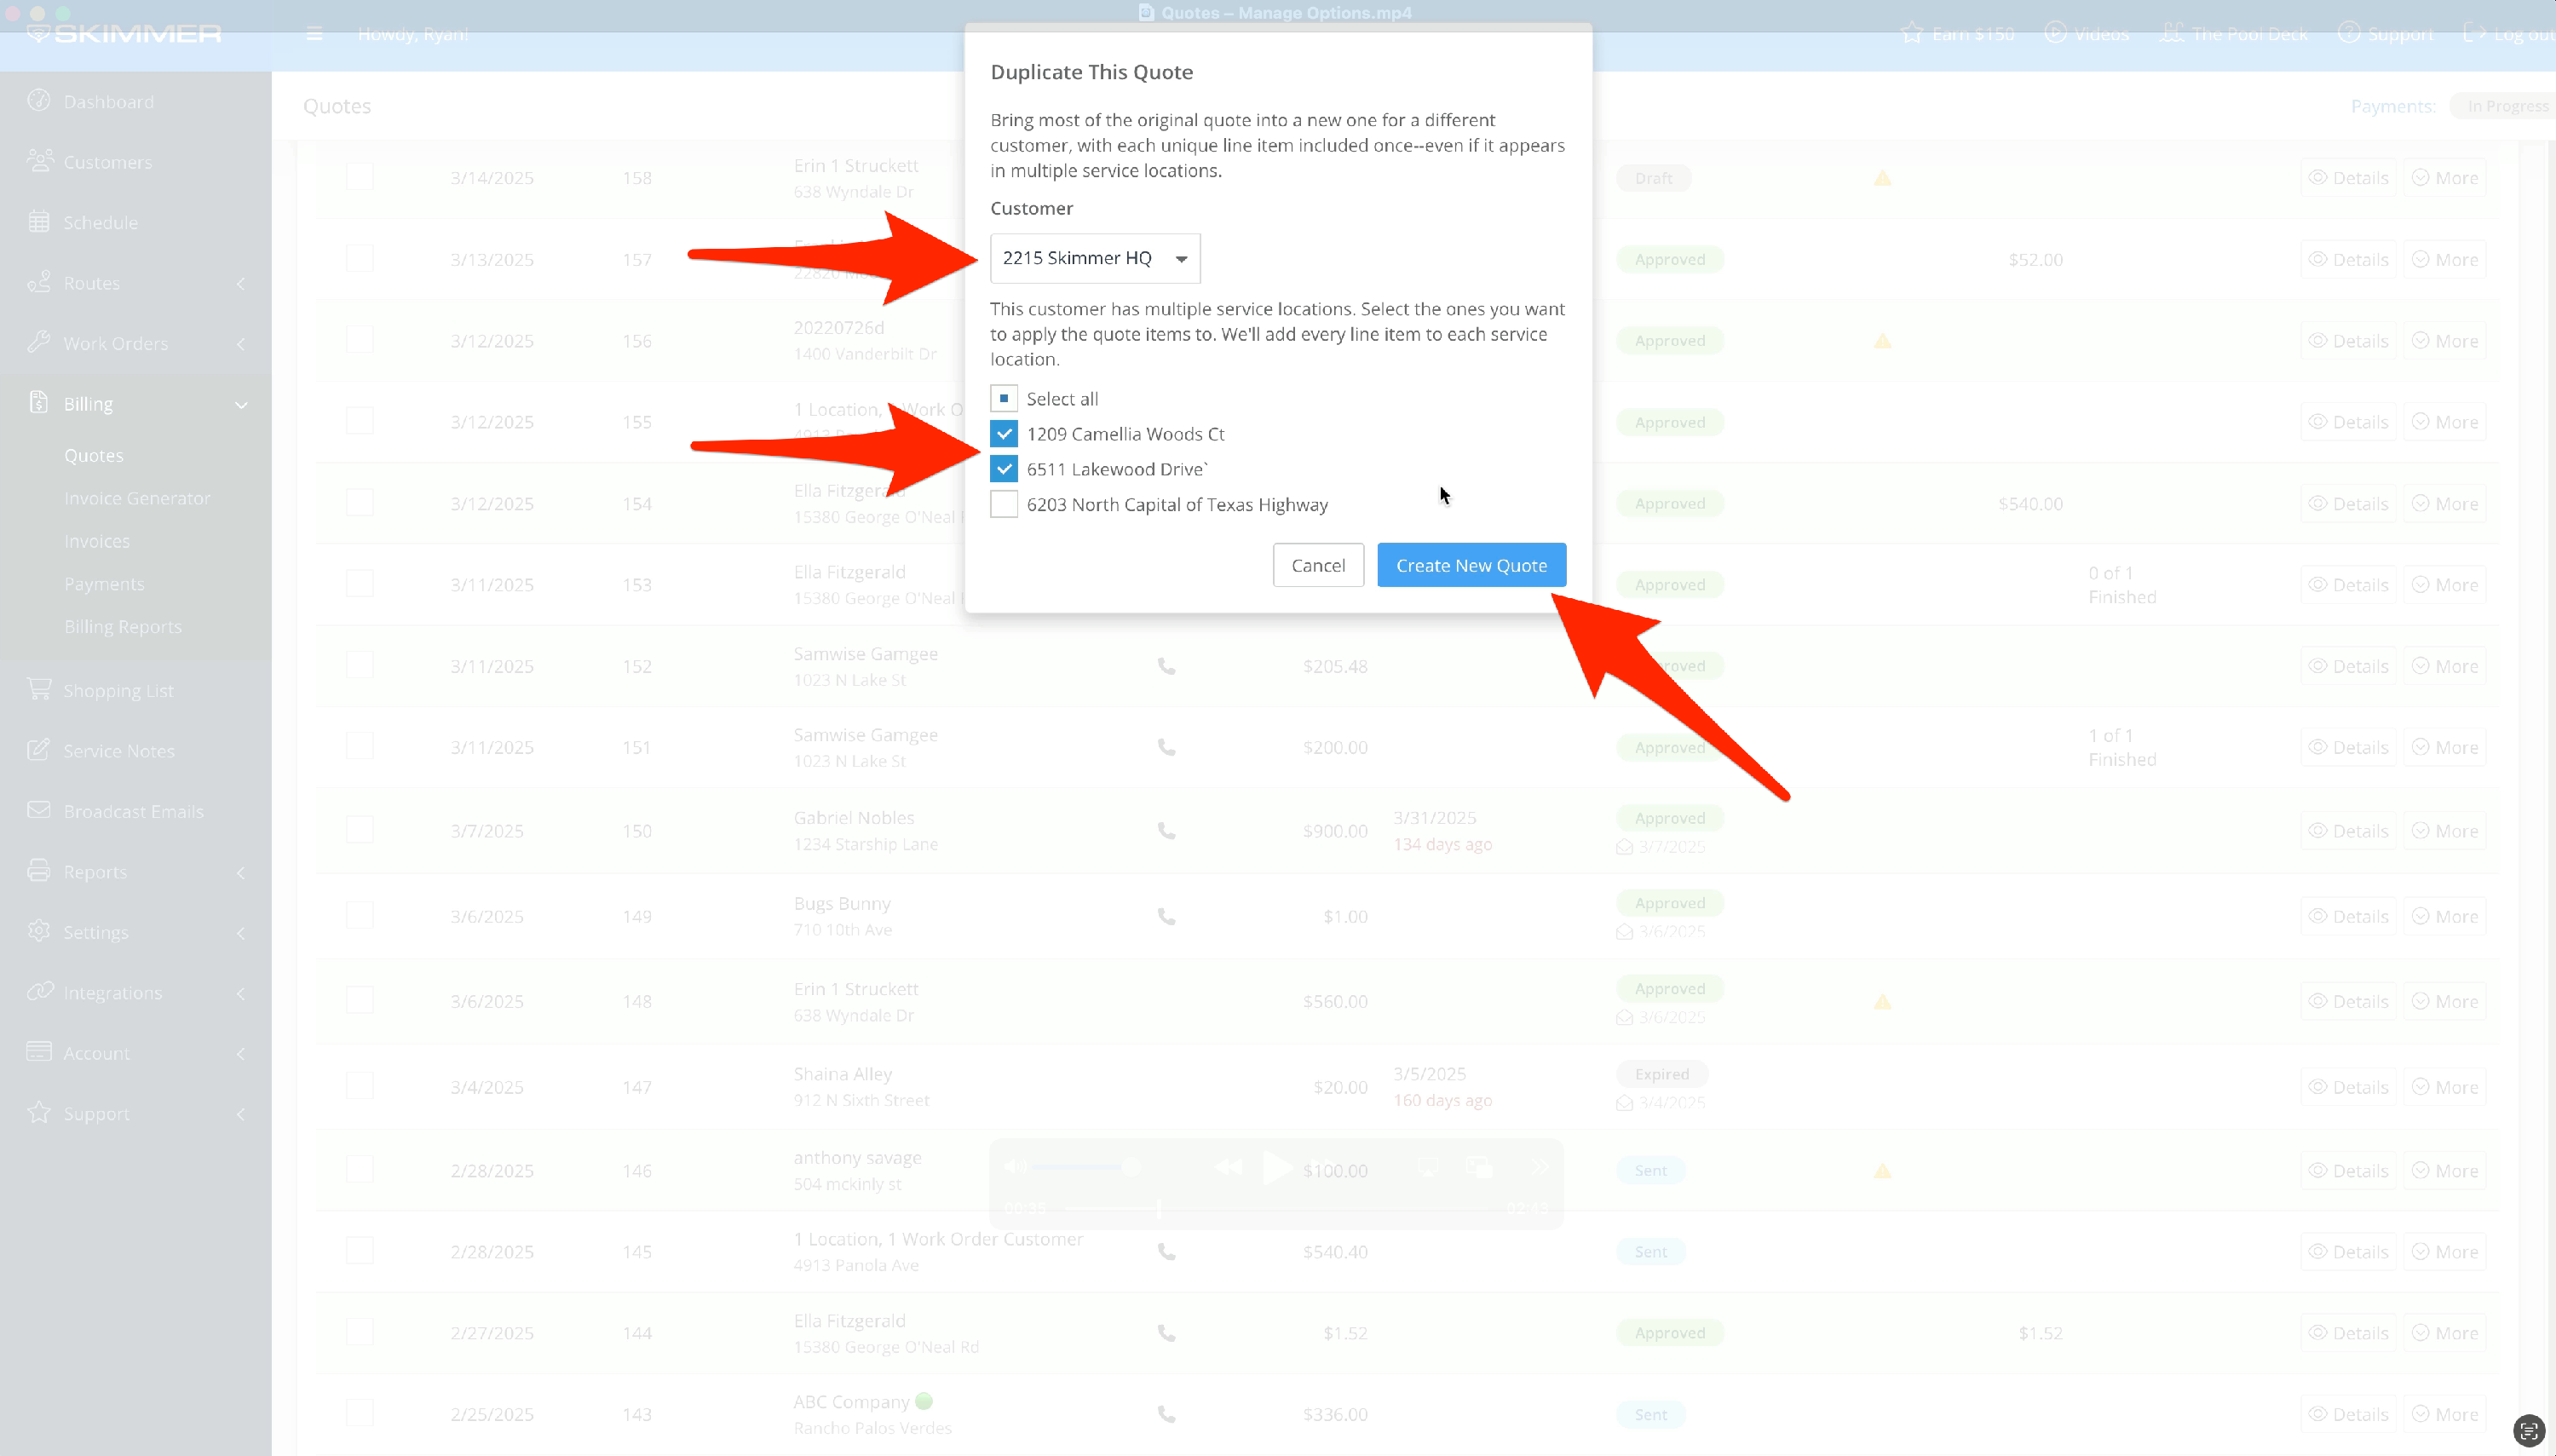Expand the Reports submenu chevron
Image resolution: width=2556 pixels, height=1456 pixels.
(x=241, y=872)
